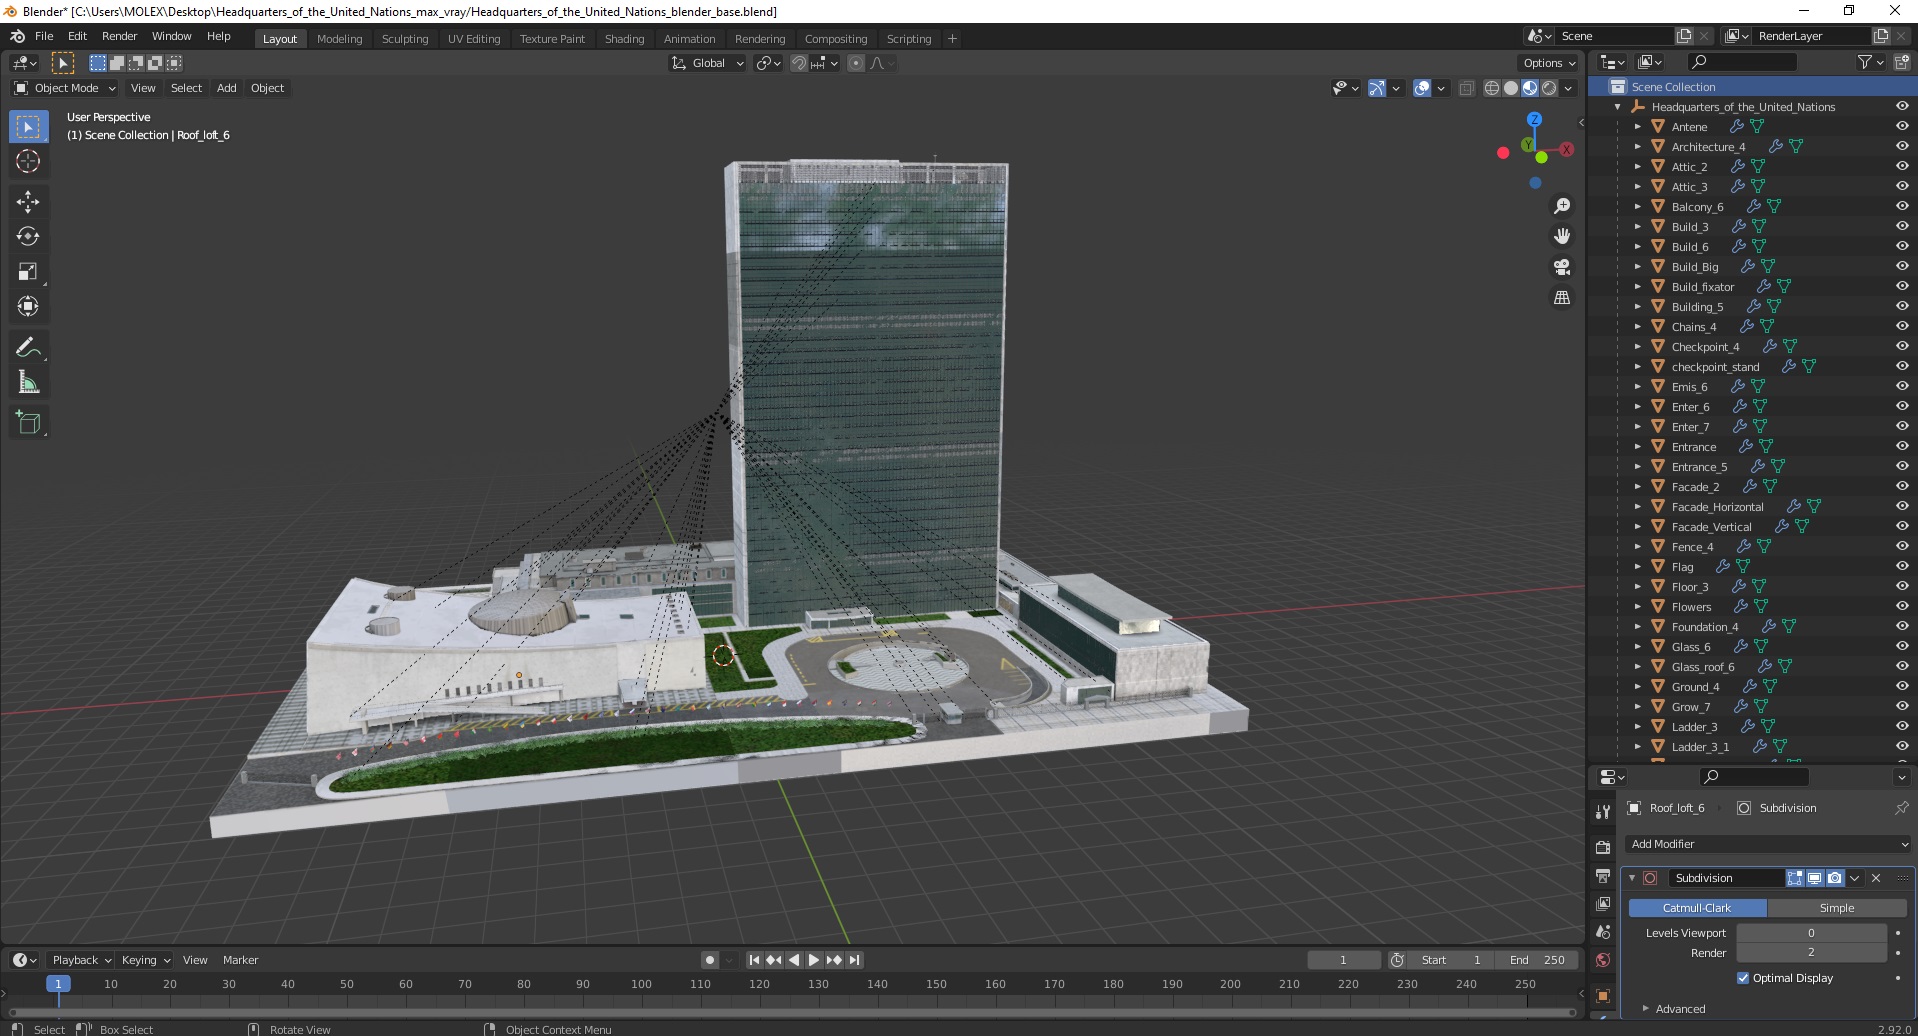Select Simple subdivision type
Viewport: 1918px width, 1036px height.
point(1837,908)
